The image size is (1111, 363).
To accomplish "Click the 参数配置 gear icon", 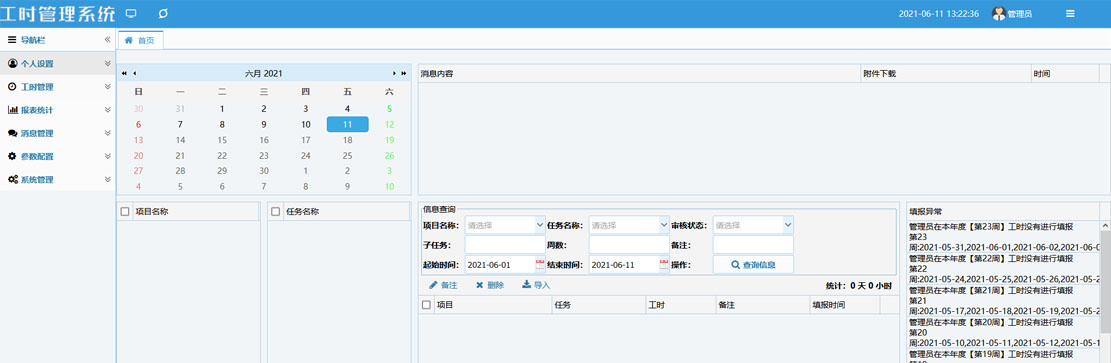I will click(12, 156).
